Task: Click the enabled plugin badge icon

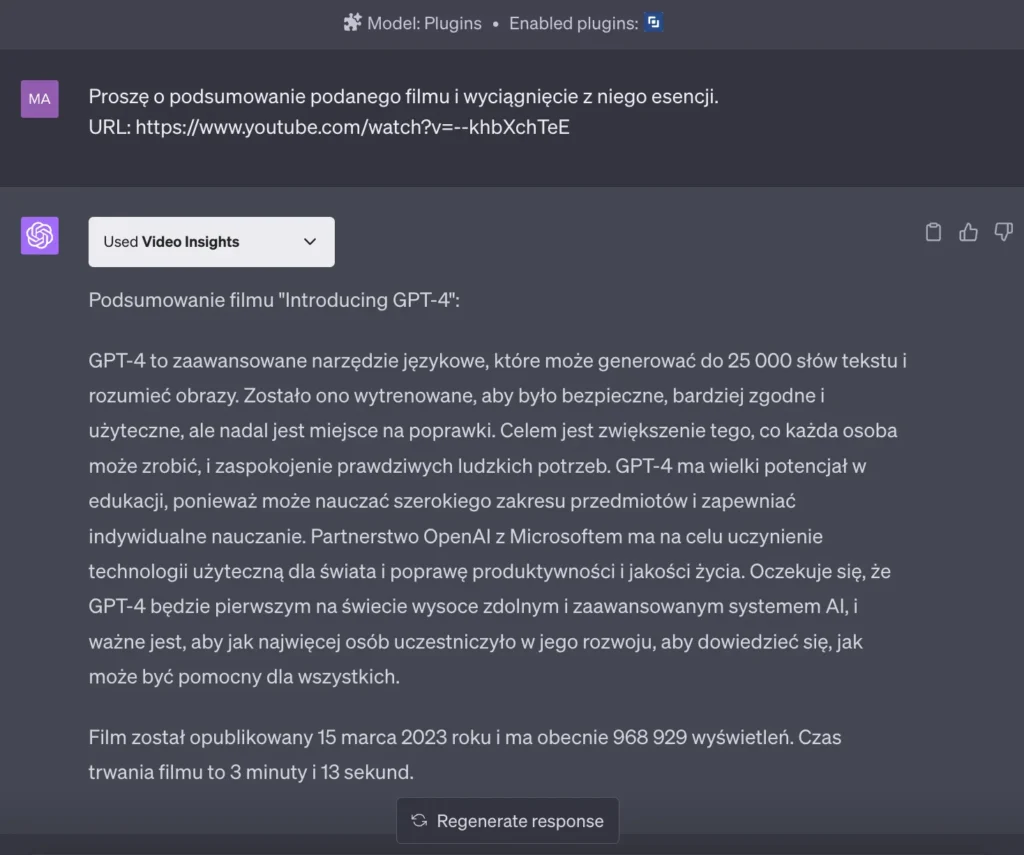Action: coord(654,22)
